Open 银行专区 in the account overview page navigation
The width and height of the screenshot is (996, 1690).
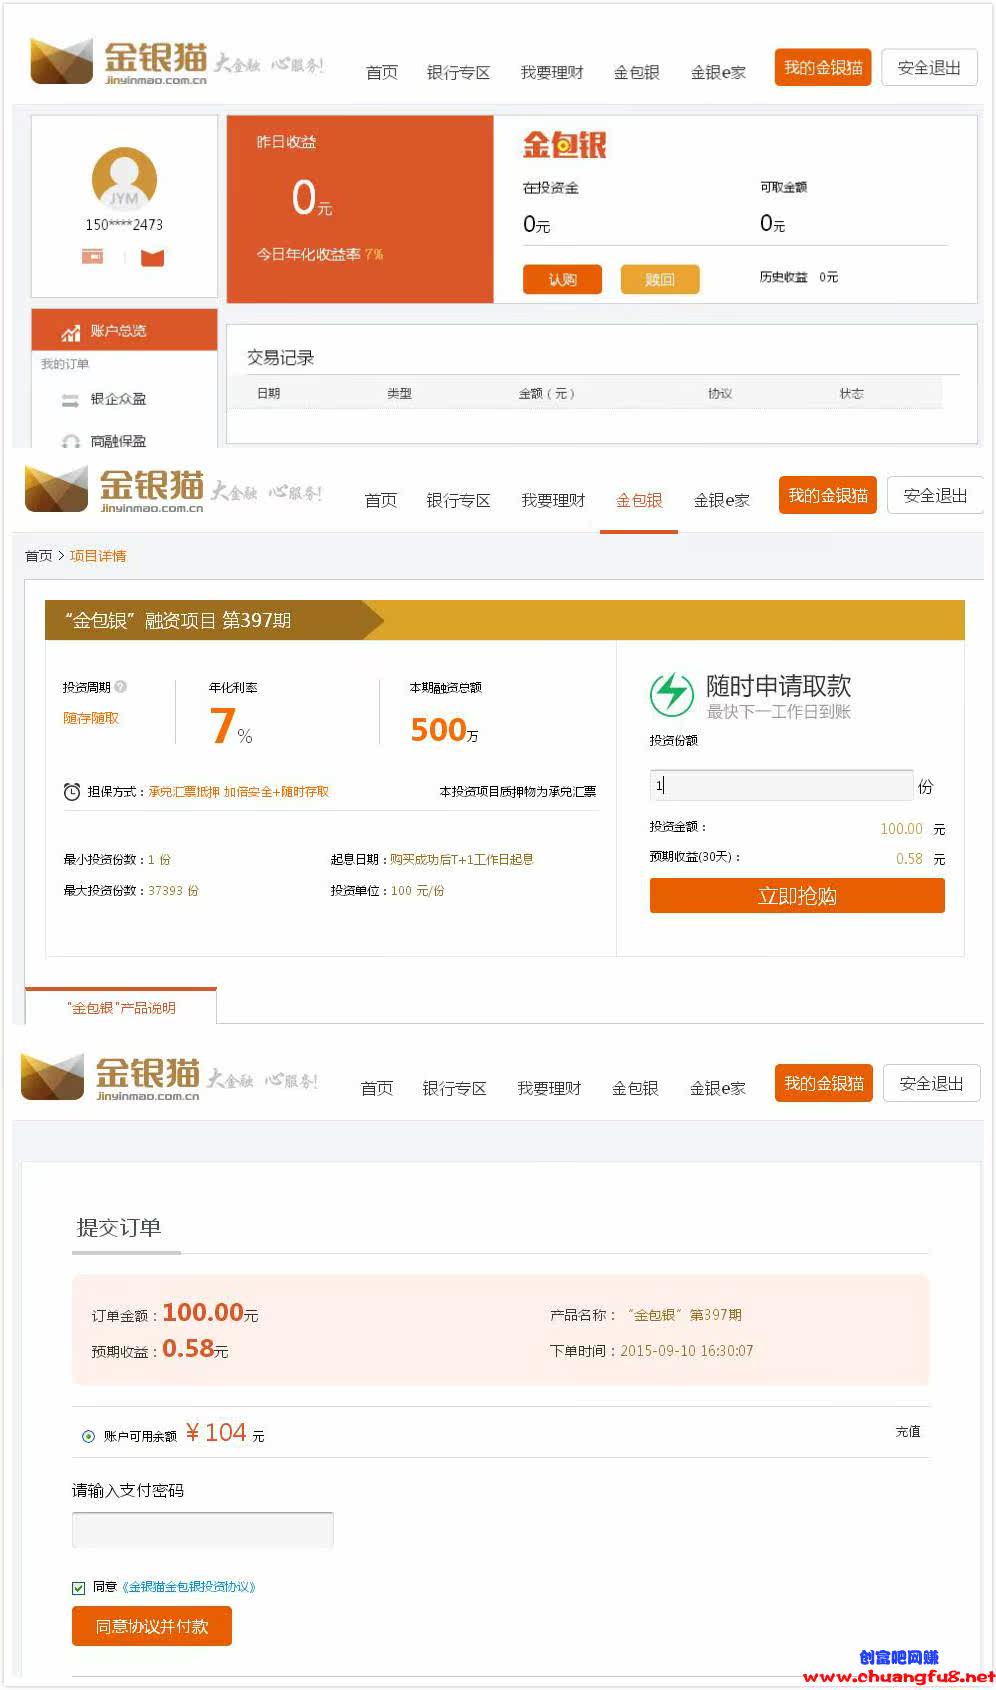pyautogui.click(x=458, y=72)
